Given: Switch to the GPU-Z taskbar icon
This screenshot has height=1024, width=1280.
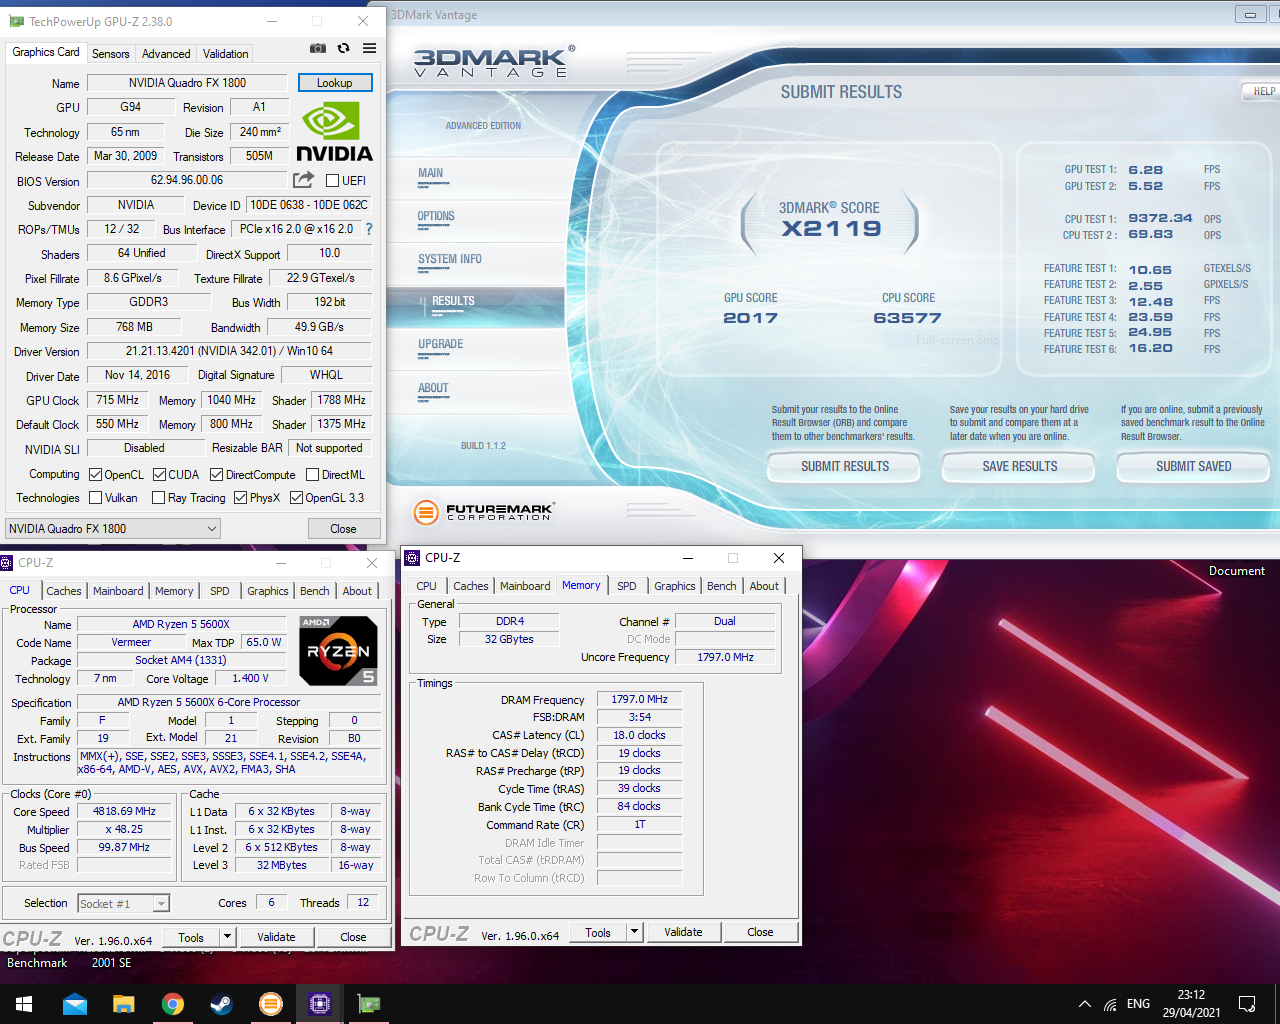Looking at the screenshot, I should pyautogui.click(x=369, y=1004).
